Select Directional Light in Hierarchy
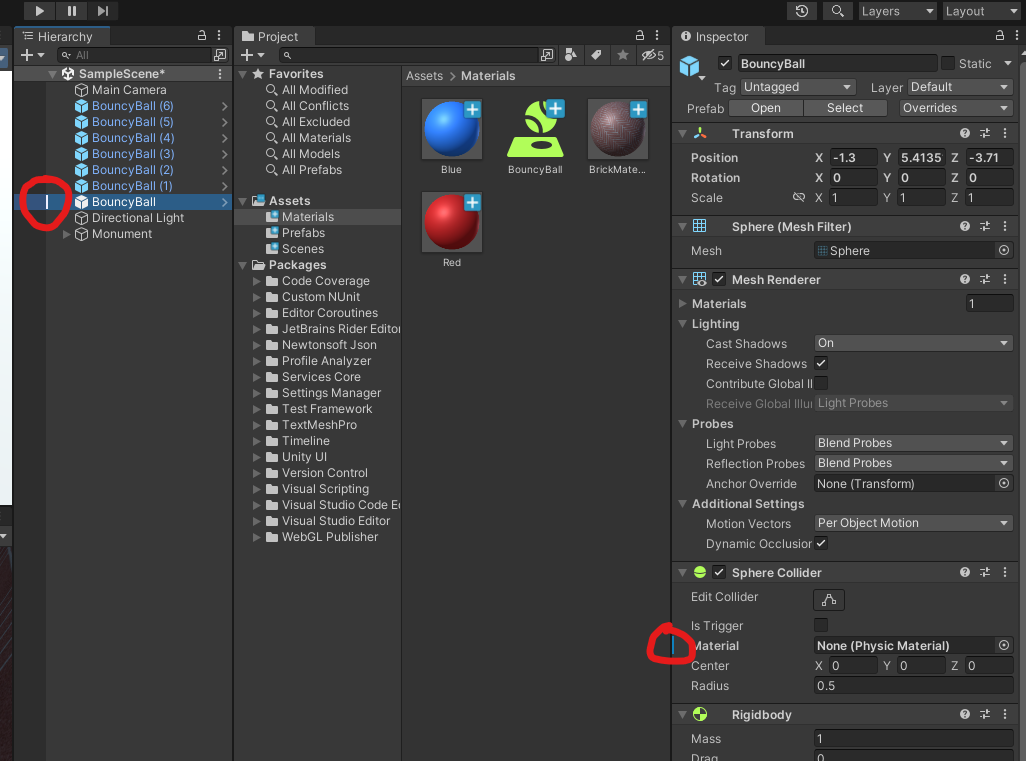The height and width of the screenshot is (761, 1026). coord(137,218)
